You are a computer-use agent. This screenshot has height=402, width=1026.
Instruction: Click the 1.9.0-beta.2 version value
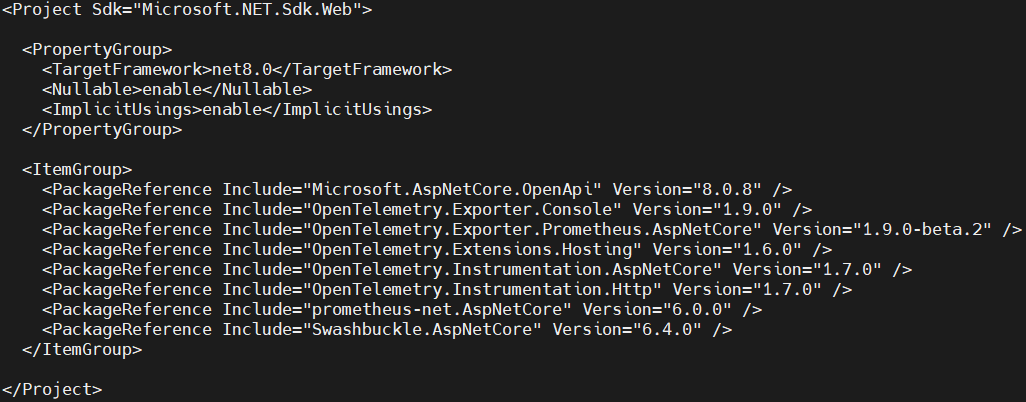pos(926,229)
